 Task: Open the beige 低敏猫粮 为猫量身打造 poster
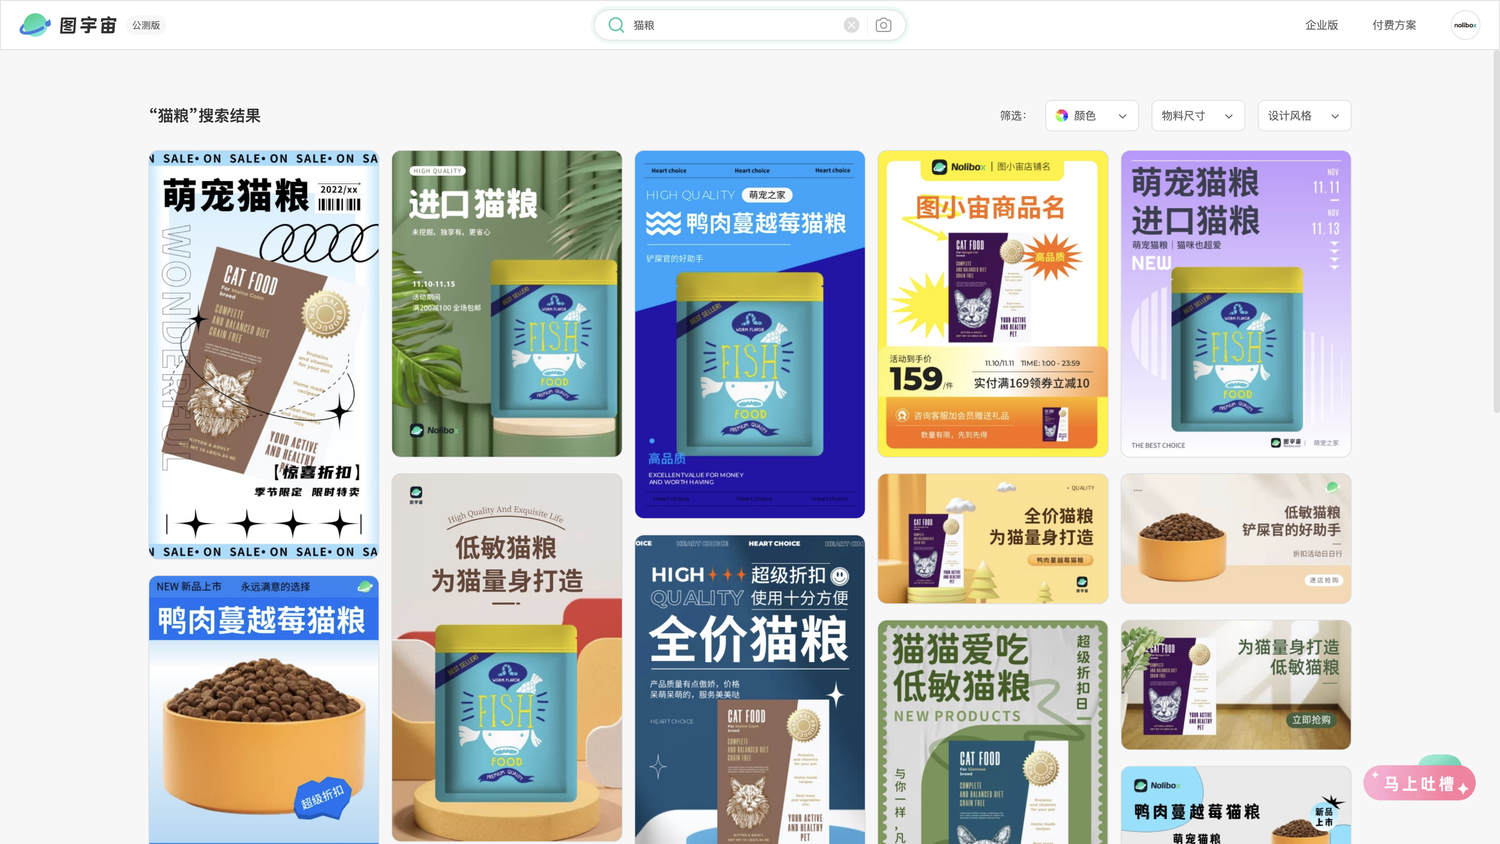point(507,657)
